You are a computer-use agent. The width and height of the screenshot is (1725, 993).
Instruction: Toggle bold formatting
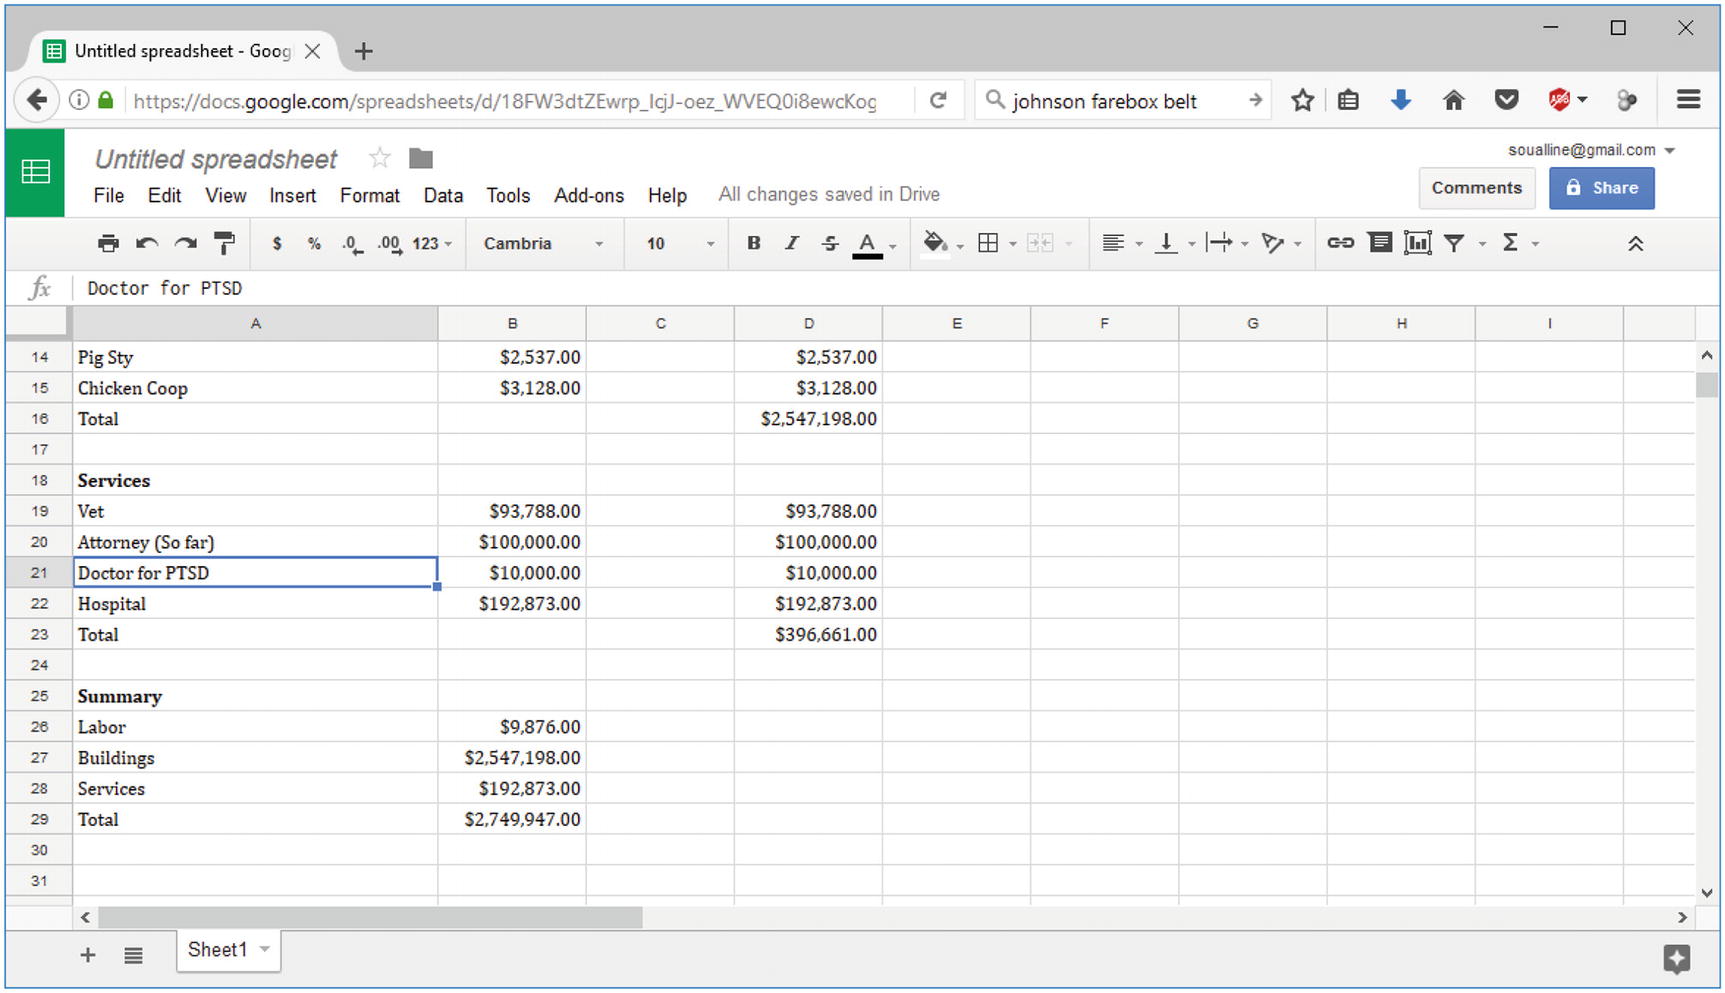point(754,243)
